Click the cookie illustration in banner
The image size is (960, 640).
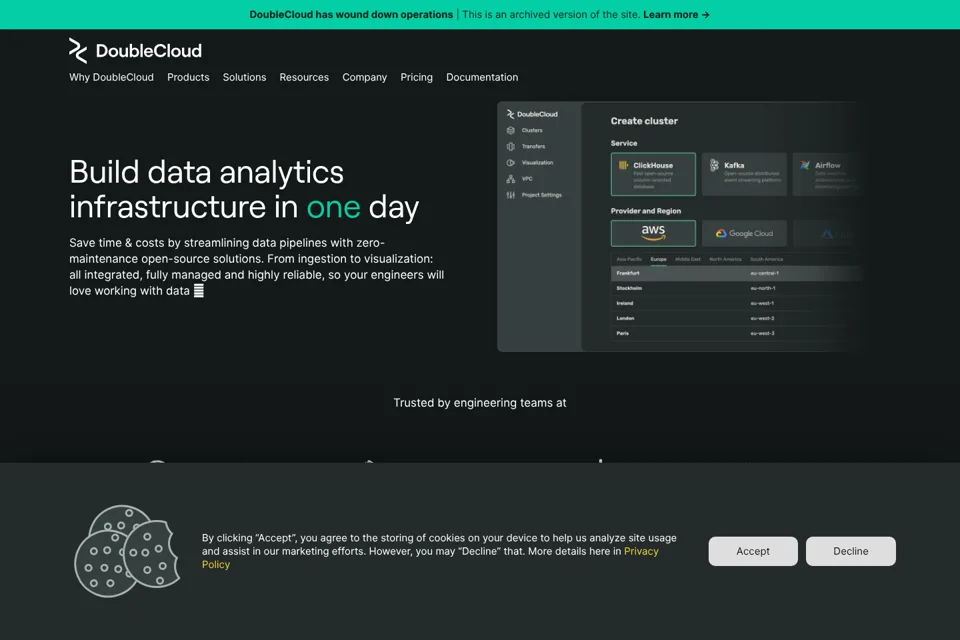[127, 551]
